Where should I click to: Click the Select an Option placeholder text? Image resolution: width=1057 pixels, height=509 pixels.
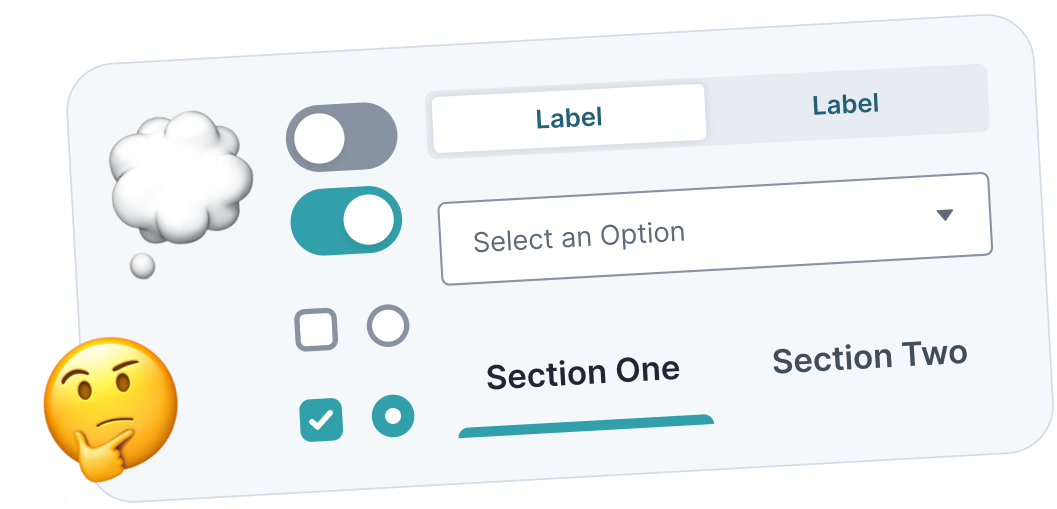[x=579, y=238]
